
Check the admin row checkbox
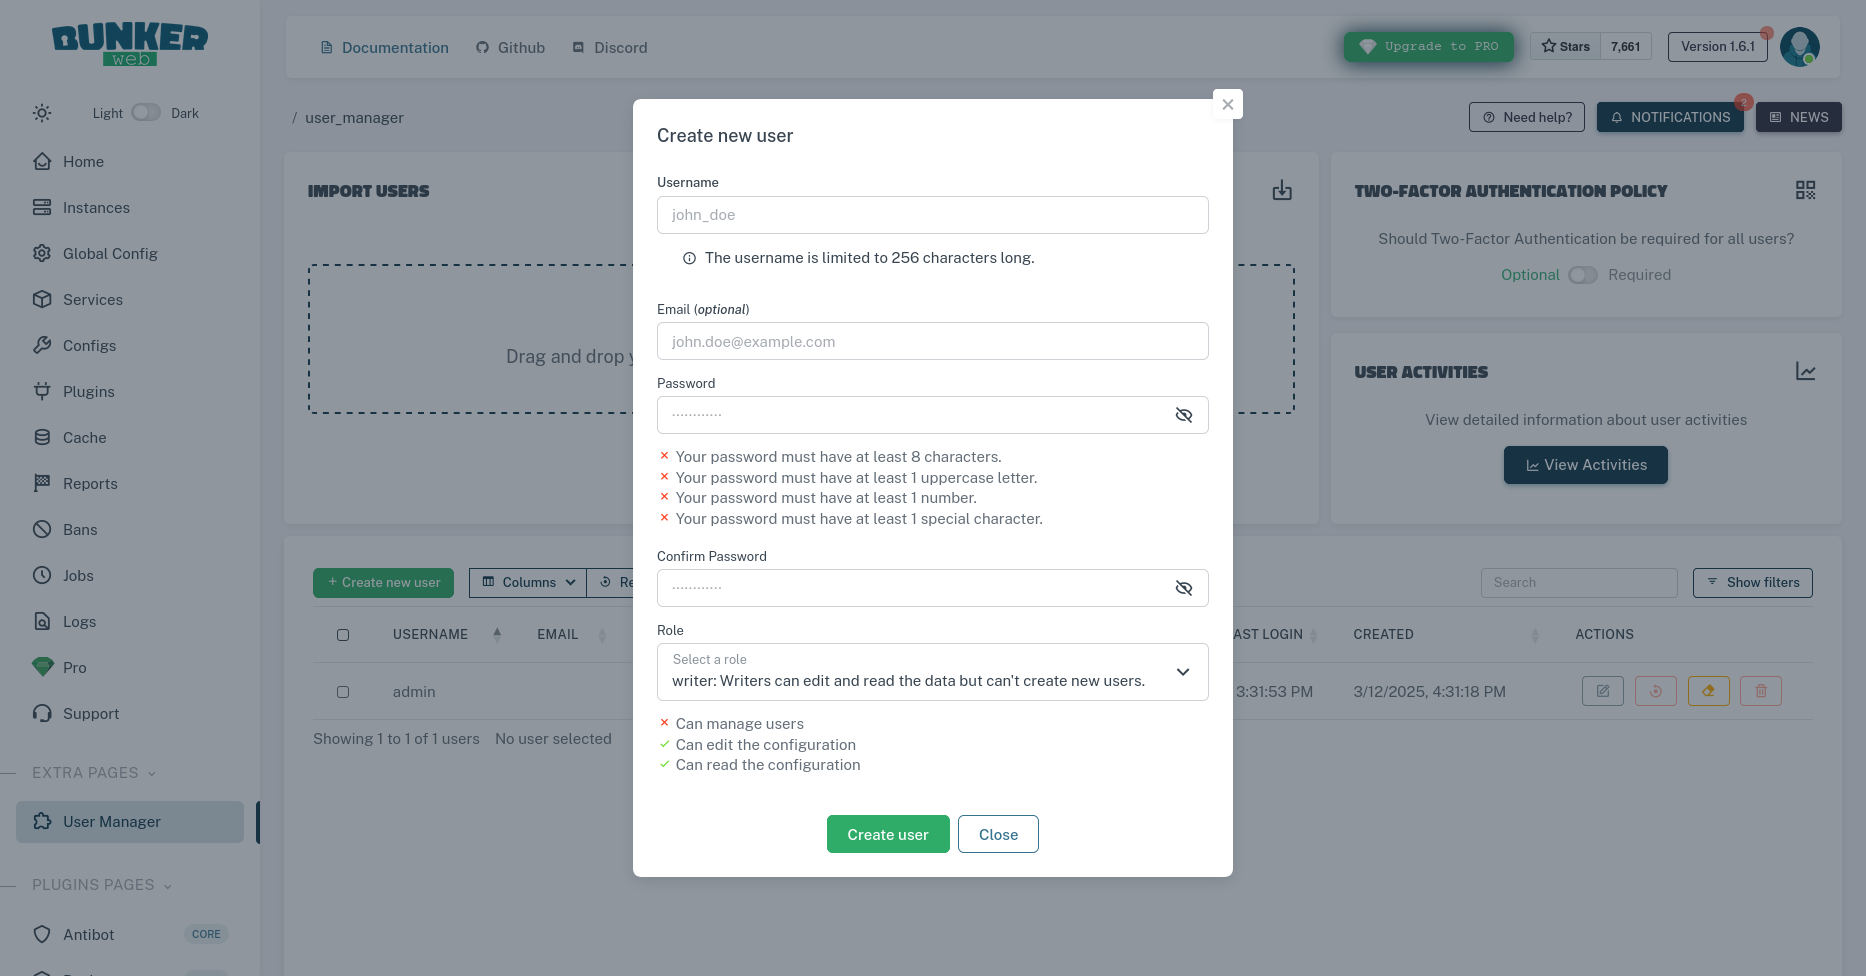[x=343, y=691]
